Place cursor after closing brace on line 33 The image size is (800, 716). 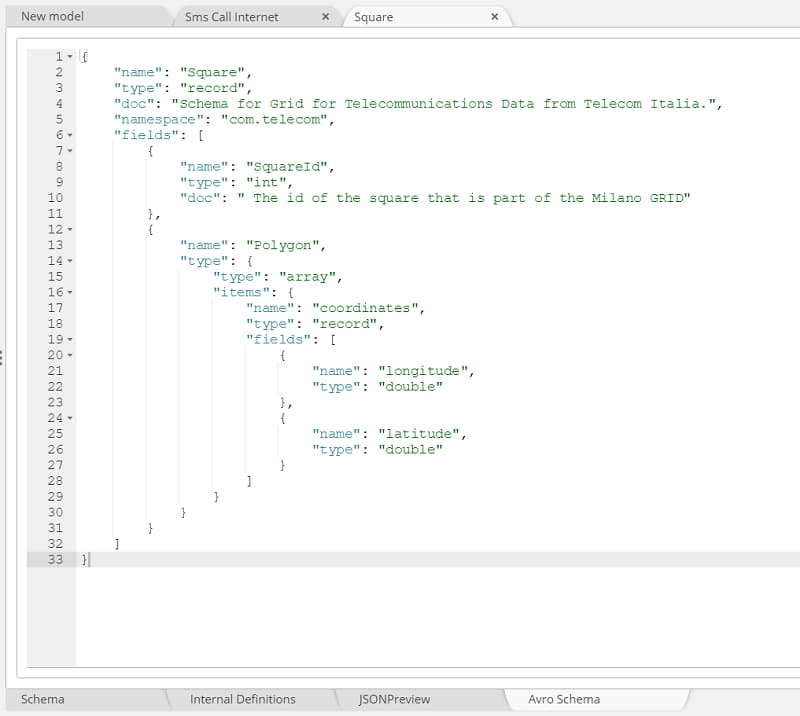point(89,560)
